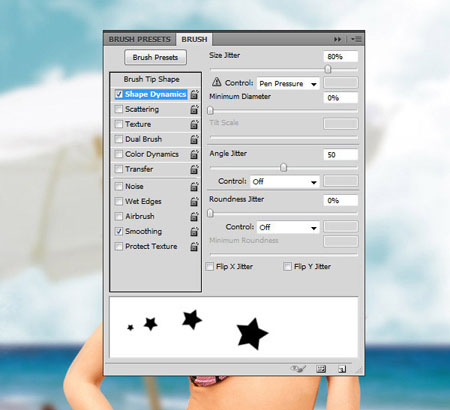Check the Flip X Jitter box
450x410 pixels.
[x=210, y=267]
